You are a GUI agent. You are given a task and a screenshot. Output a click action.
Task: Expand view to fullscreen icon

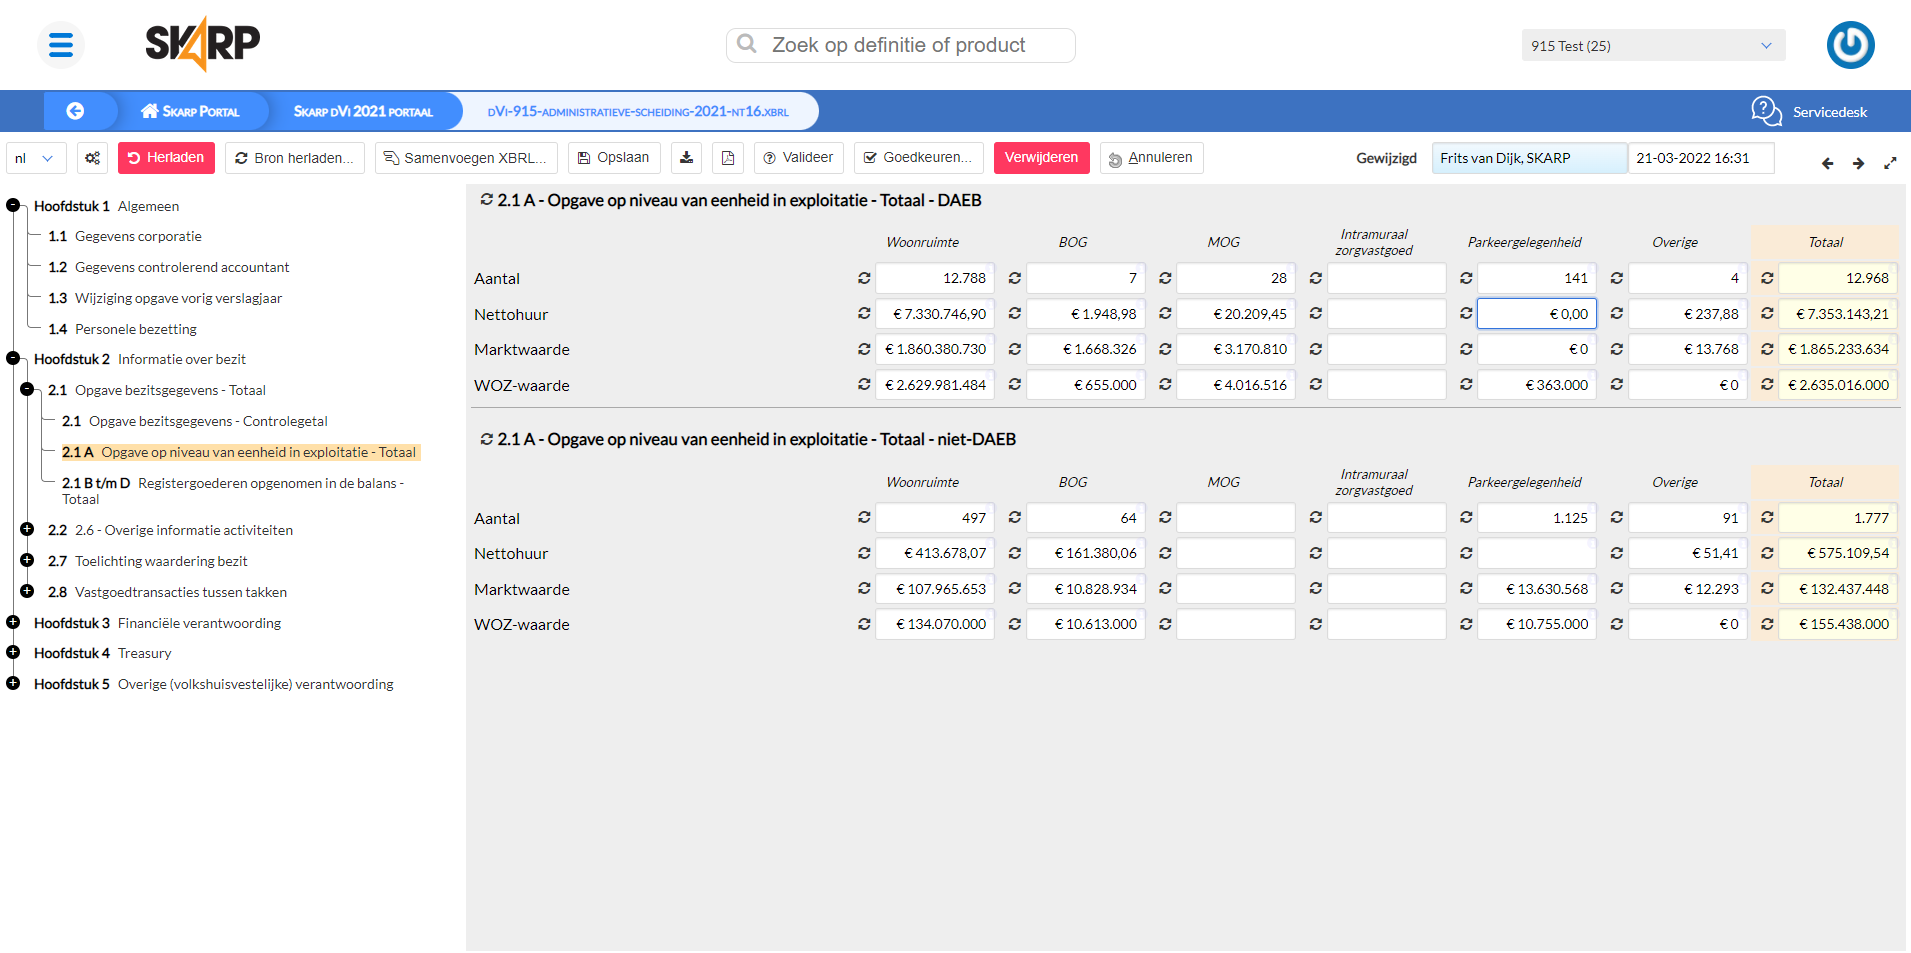click(x=1890, y=163)
